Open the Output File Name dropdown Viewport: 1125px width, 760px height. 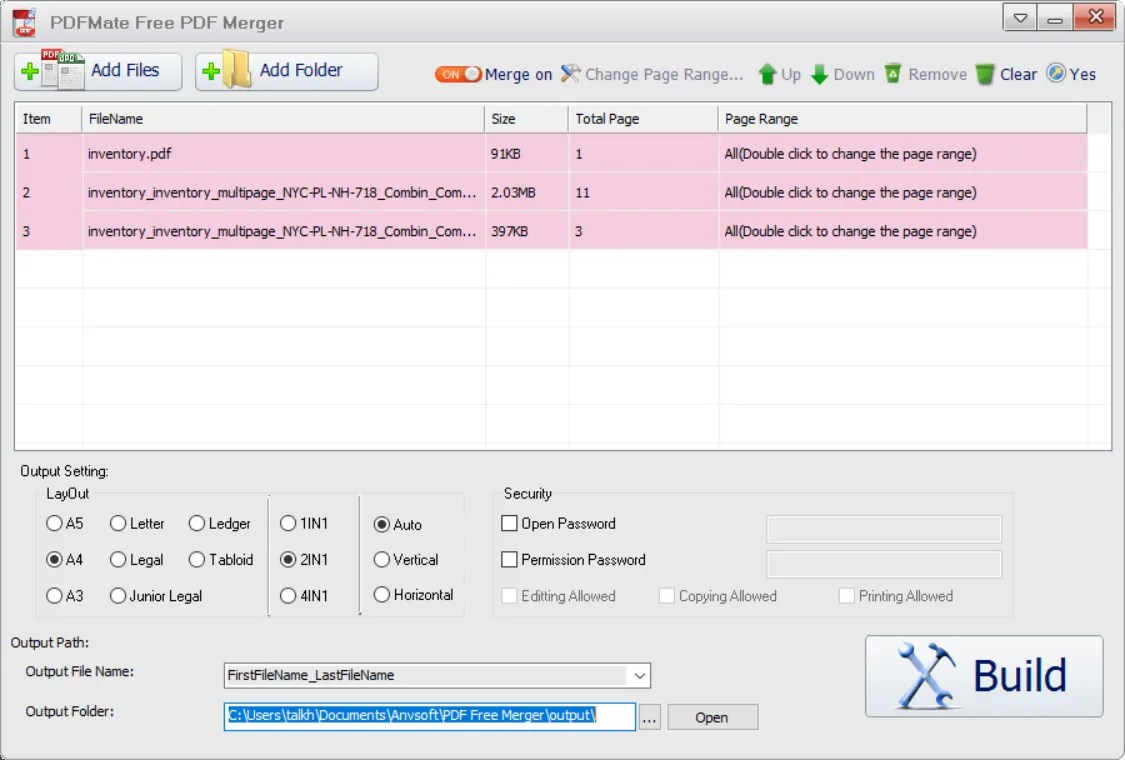point(639,675)
